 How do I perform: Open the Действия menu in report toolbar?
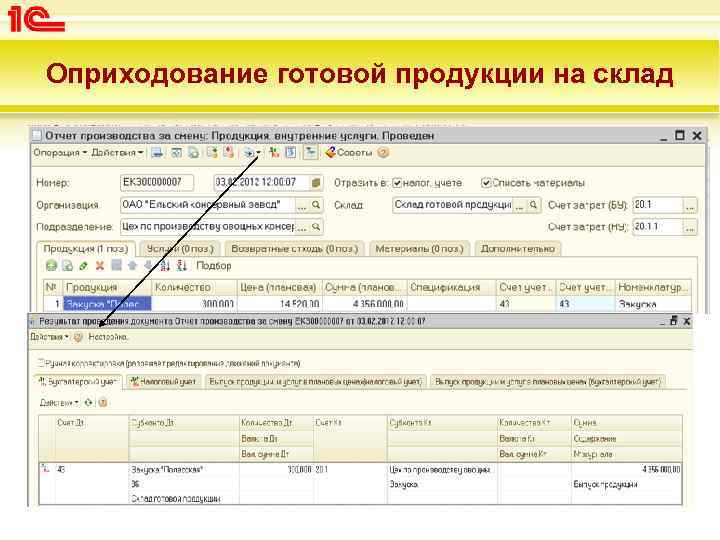117,152
